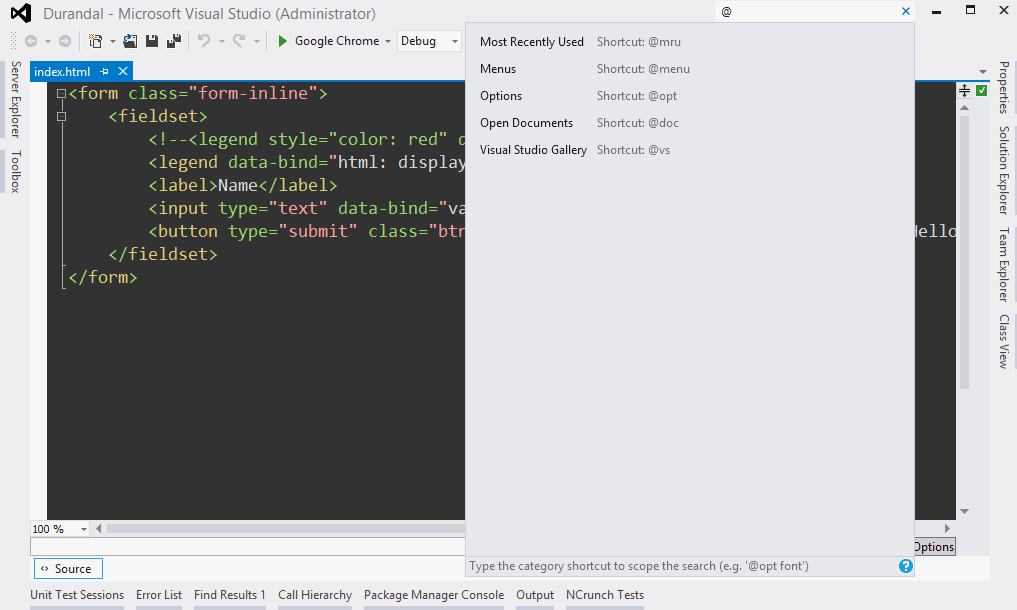Open the Google Chrome browser dropdown
1017x610 pixels.
click(x=388, y=41)
